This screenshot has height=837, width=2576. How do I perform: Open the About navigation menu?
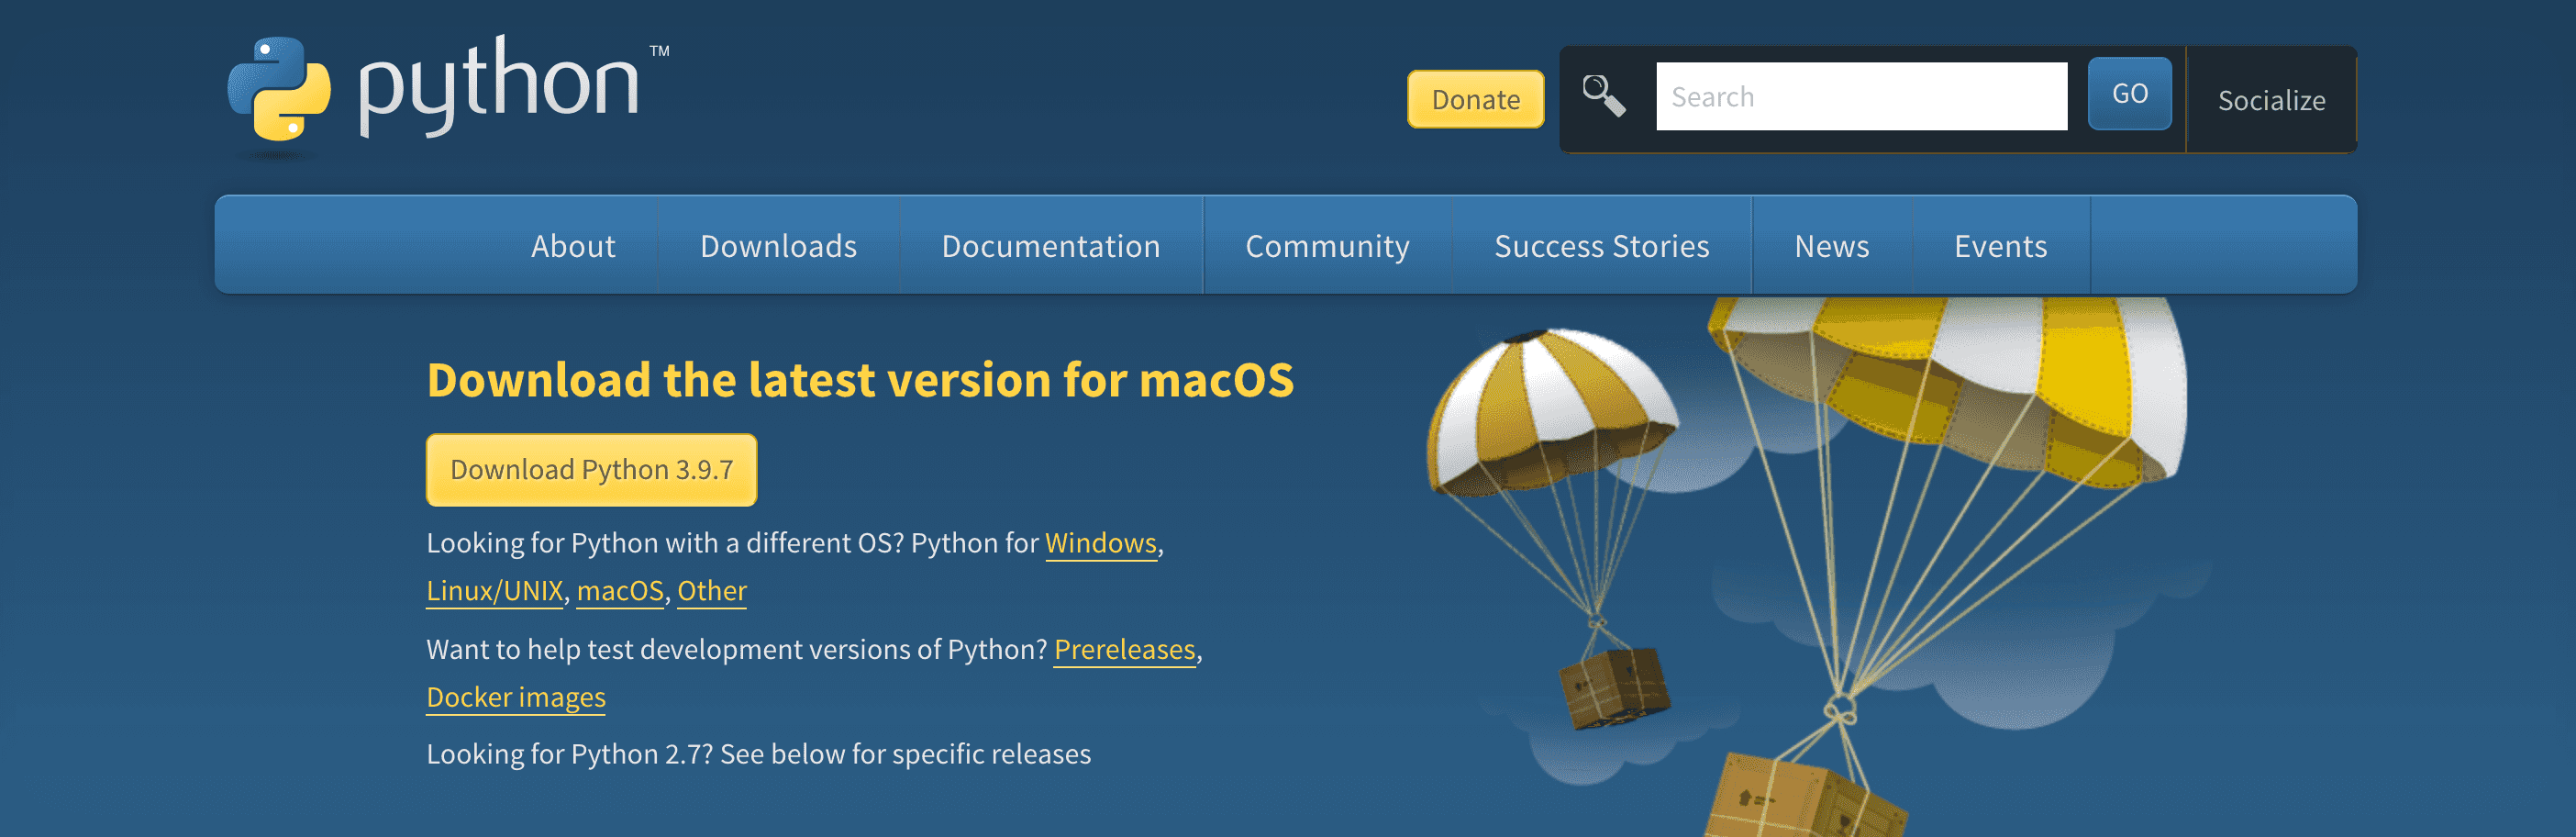[x=573, y=245]
